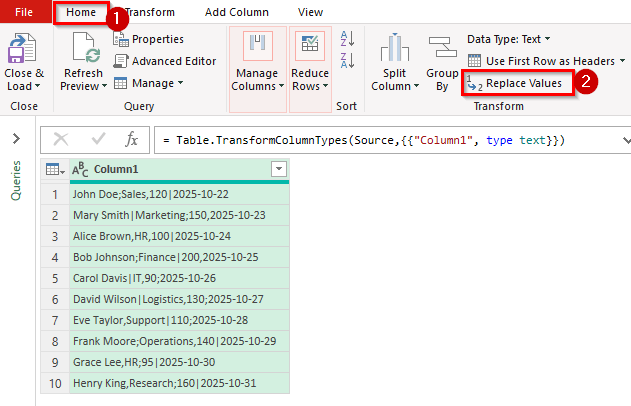Cancel formula edit with X icon

click(x=61, y=140)
